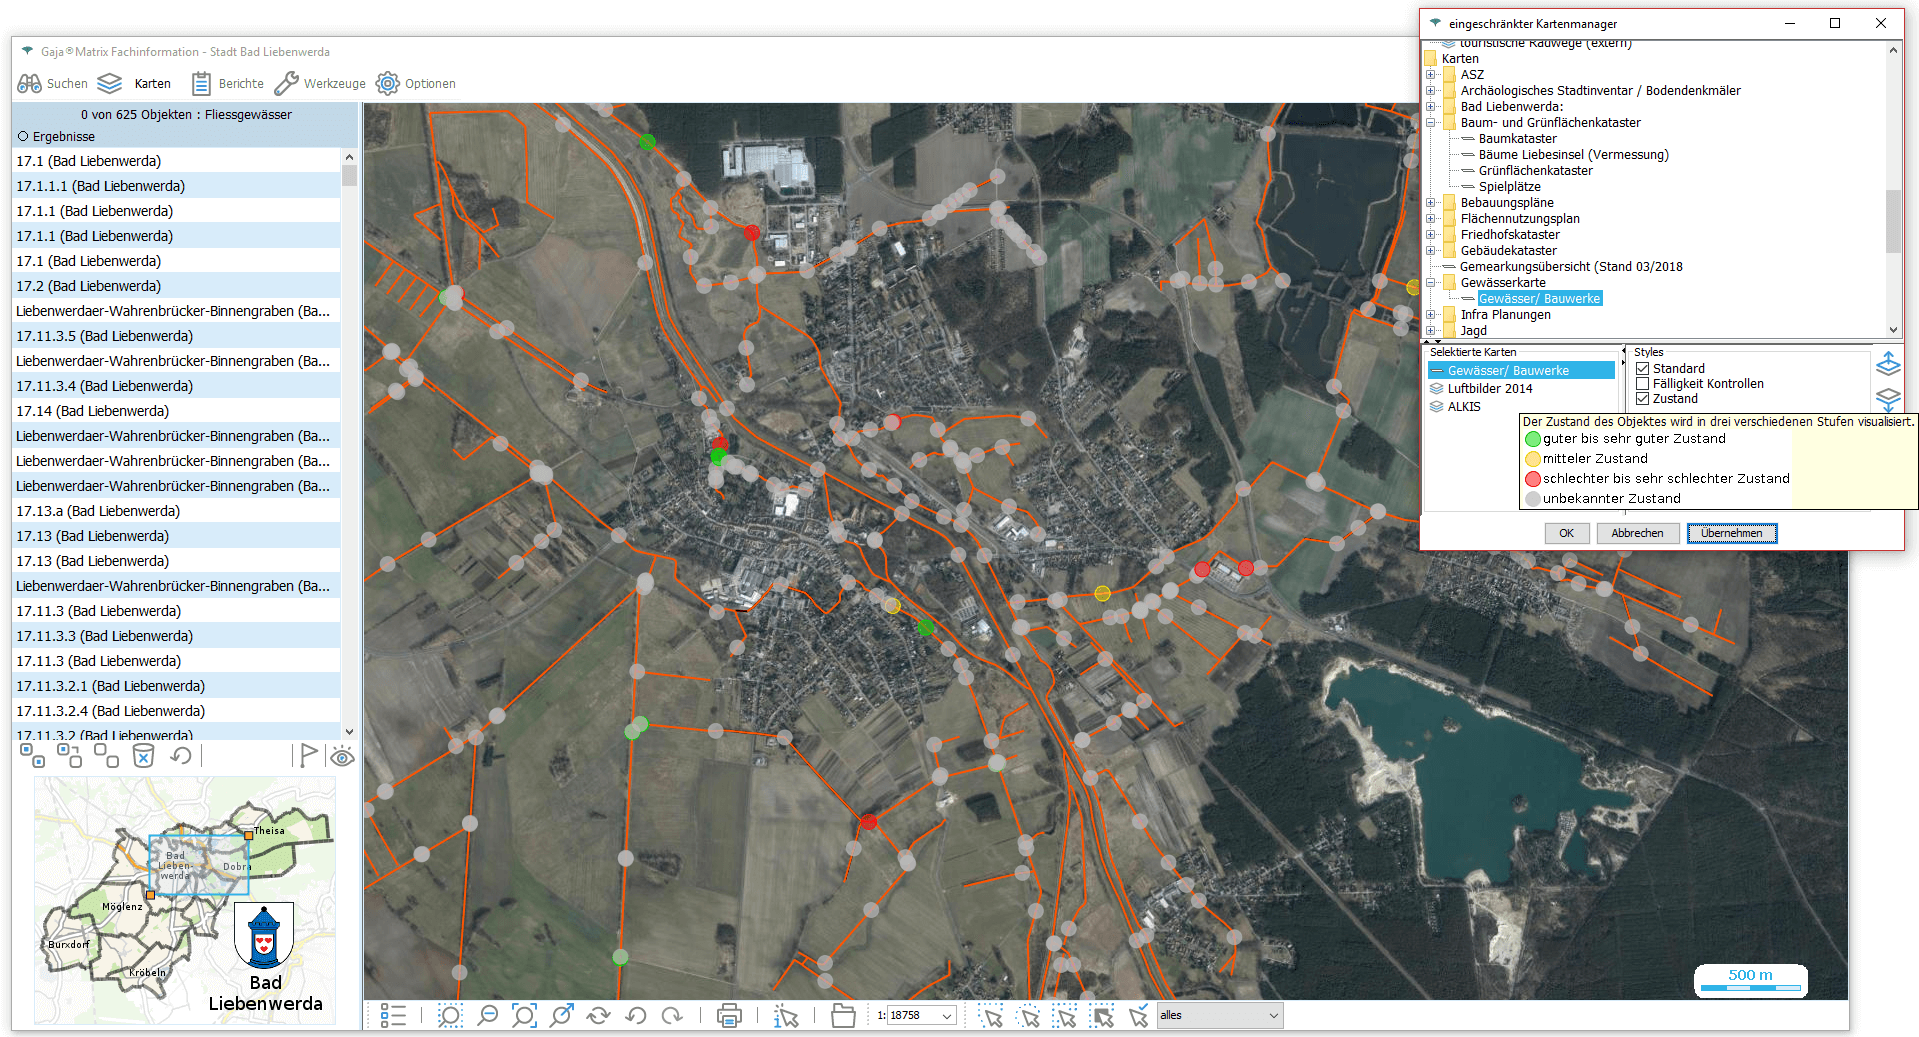Click the binoculars Suchen icon

click(x=30, y=84)
